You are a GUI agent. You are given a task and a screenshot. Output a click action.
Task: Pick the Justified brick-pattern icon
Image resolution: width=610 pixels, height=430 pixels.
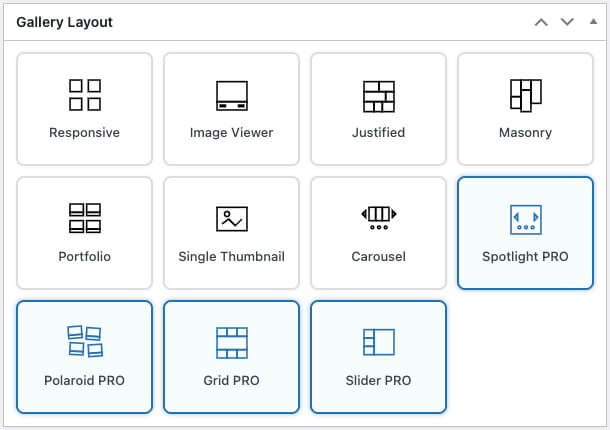(x=379, y=96)
